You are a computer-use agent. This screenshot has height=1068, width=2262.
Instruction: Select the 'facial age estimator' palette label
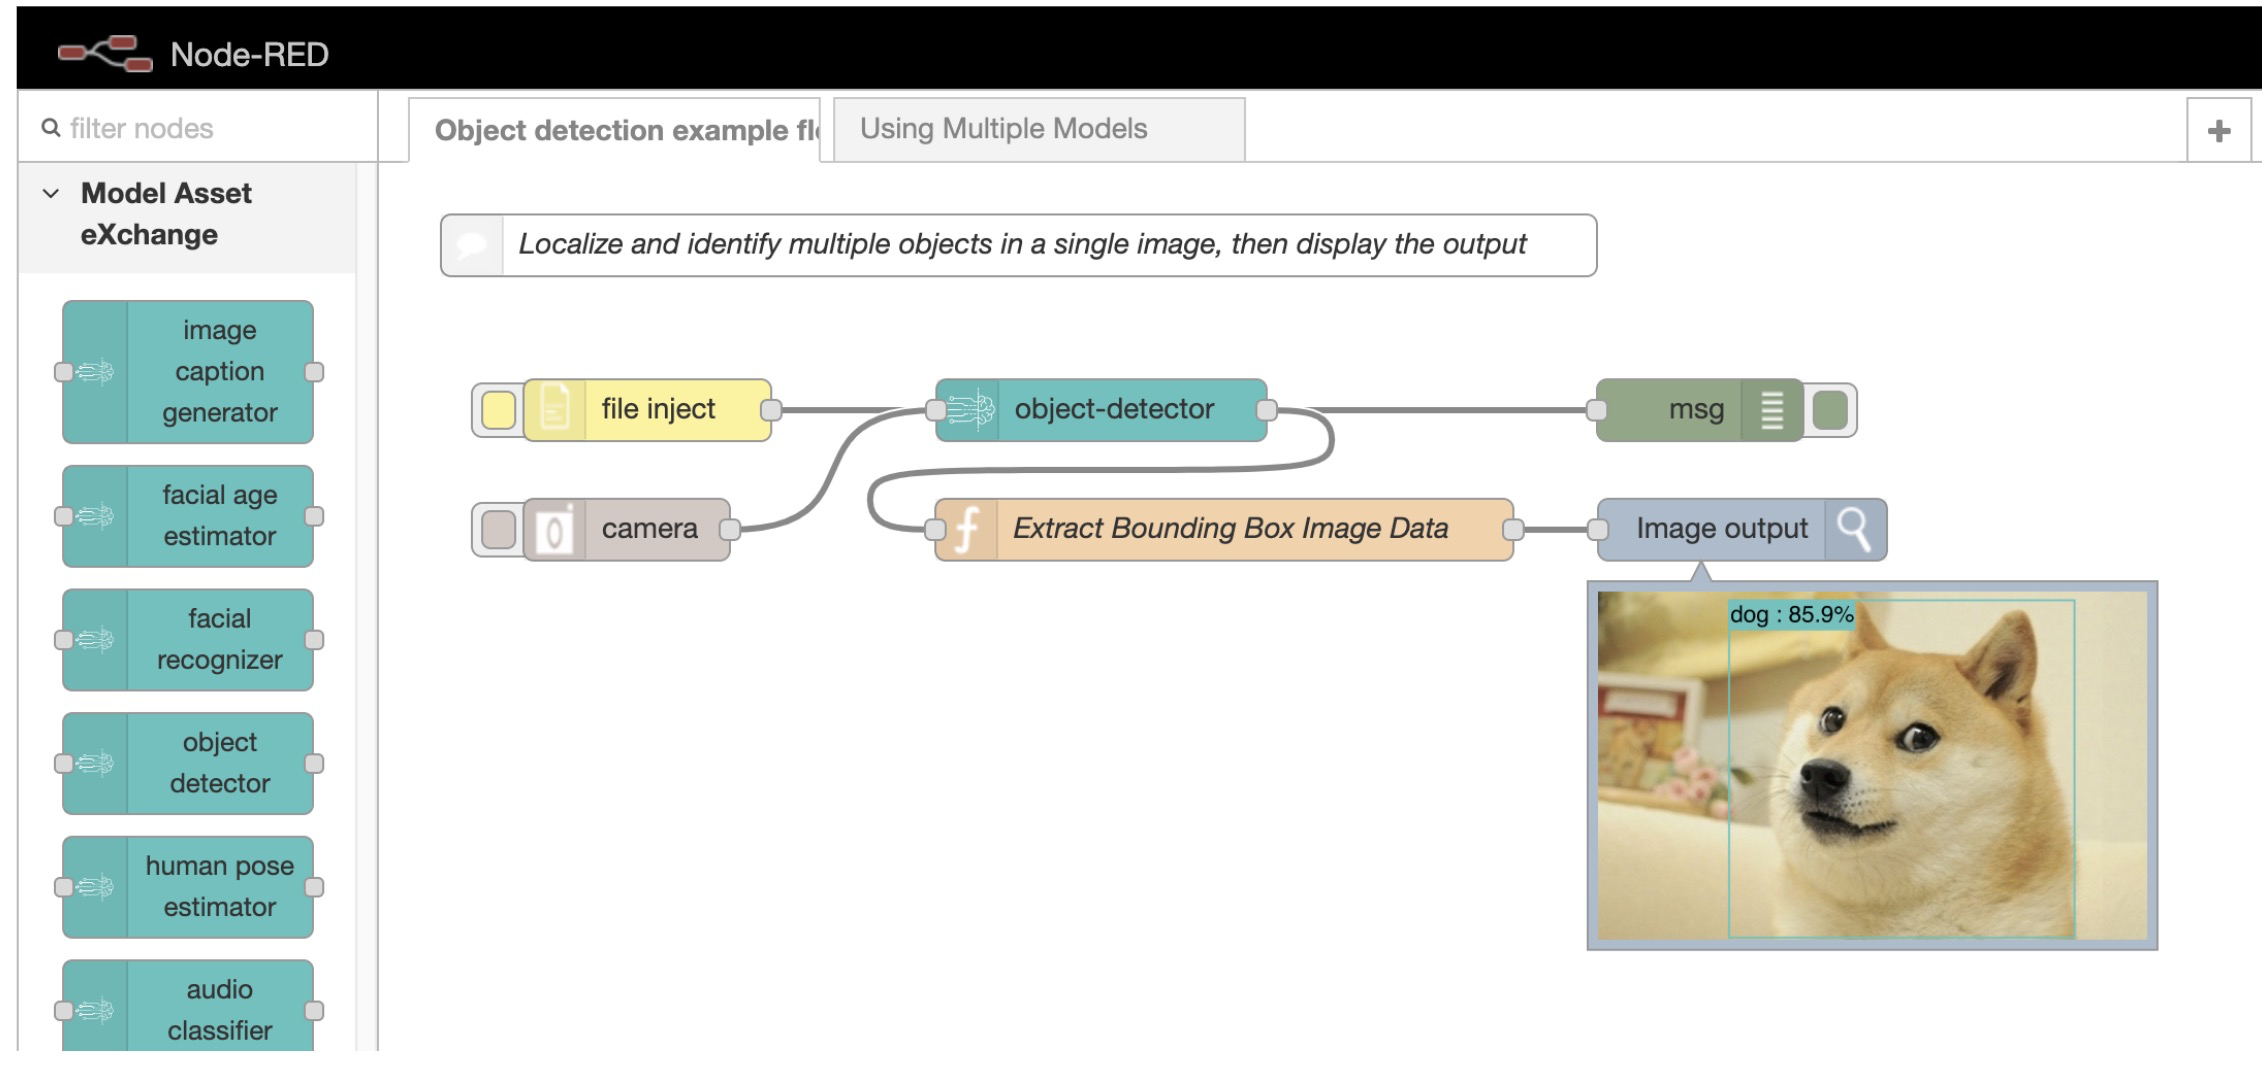[x=220, y=515]
